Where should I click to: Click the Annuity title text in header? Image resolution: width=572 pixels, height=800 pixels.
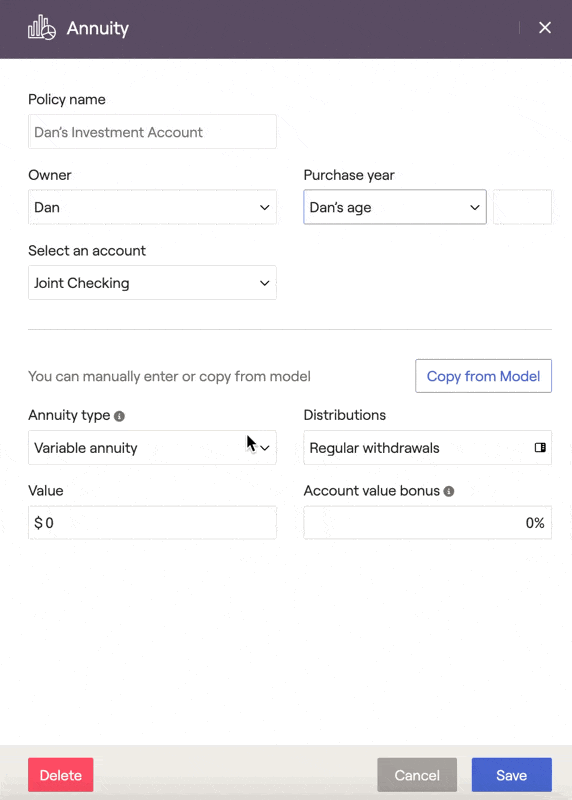[97, 28]
